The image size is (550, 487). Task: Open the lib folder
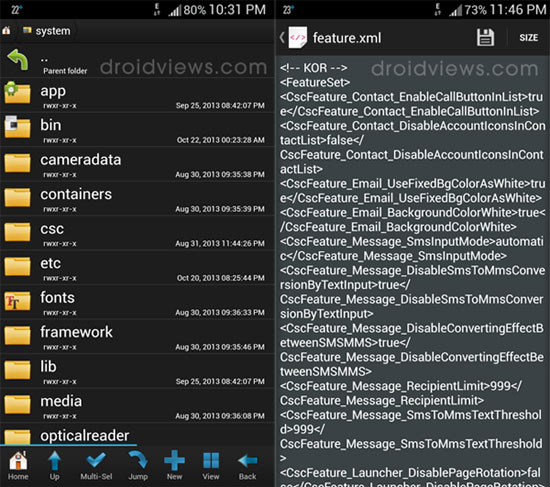click(x=137, y=371)
